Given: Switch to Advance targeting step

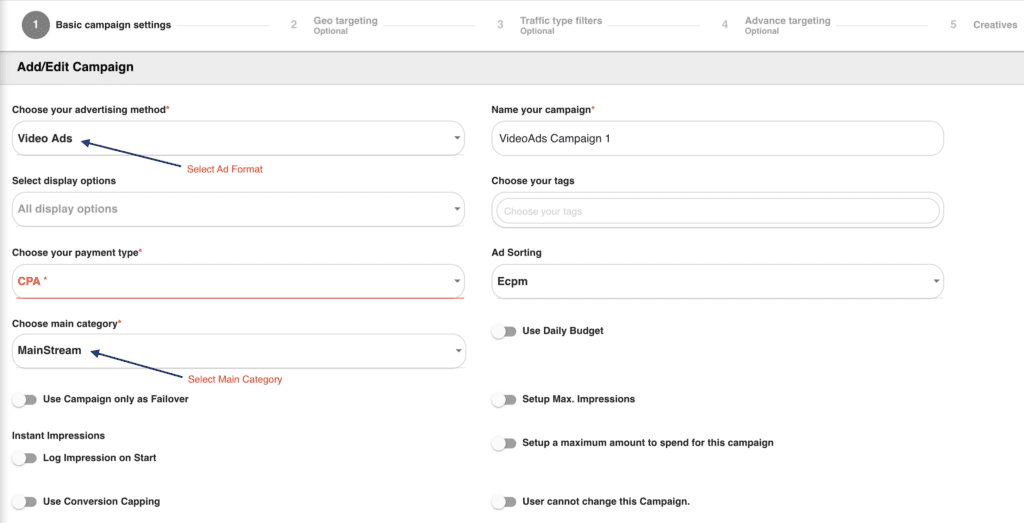Looking at the screenshot, I should click(785, 21).
